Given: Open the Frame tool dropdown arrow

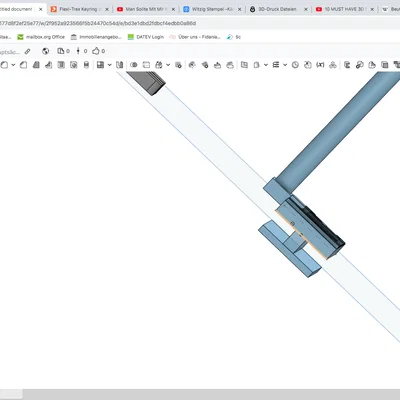Looking at the screenshot, I should tap(285, 65).
